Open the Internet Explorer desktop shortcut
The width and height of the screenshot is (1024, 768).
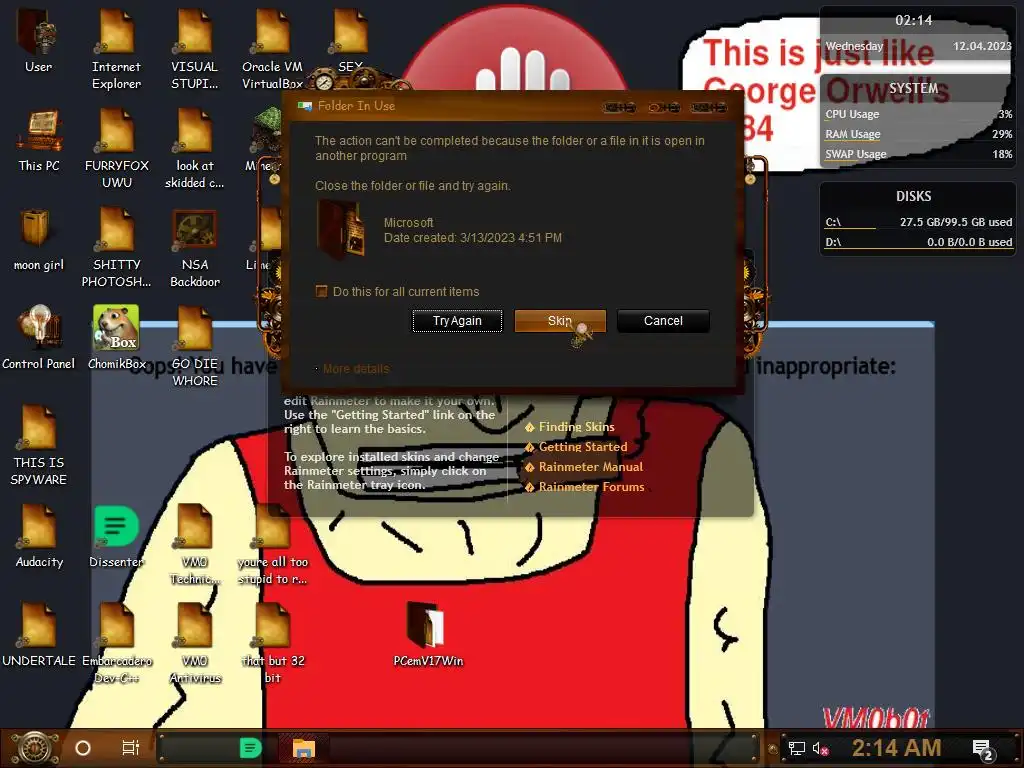click(116, 47)
